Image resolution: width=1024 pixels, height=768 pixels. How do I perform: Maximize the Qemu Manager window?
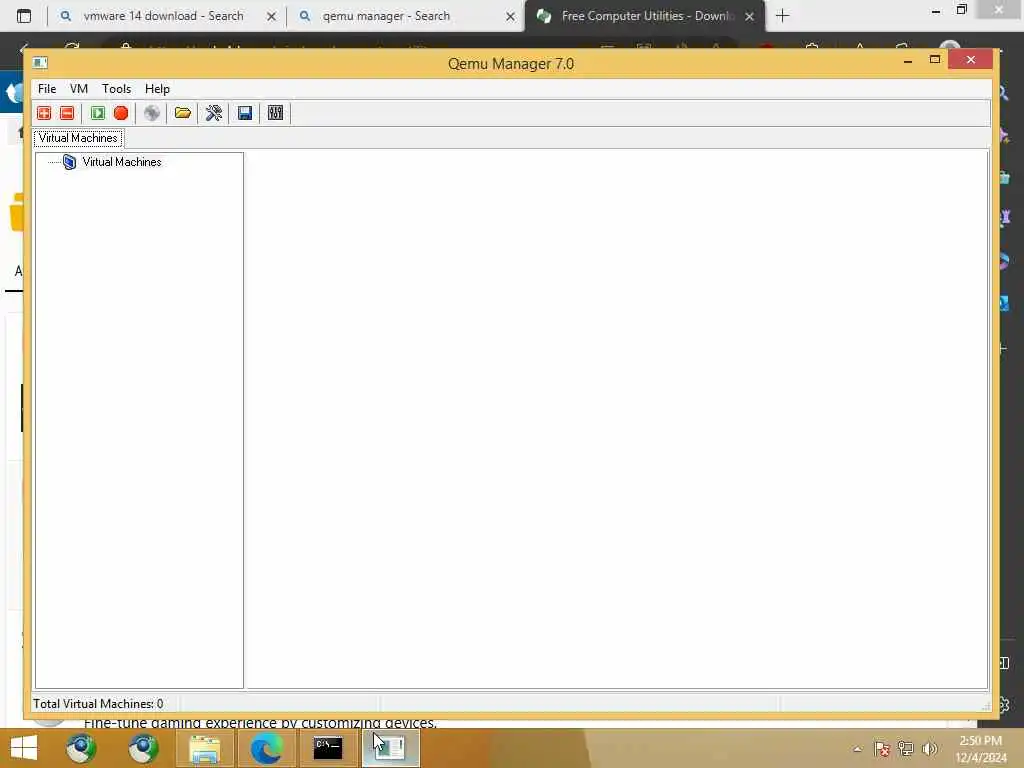click(x=935, y=60)
